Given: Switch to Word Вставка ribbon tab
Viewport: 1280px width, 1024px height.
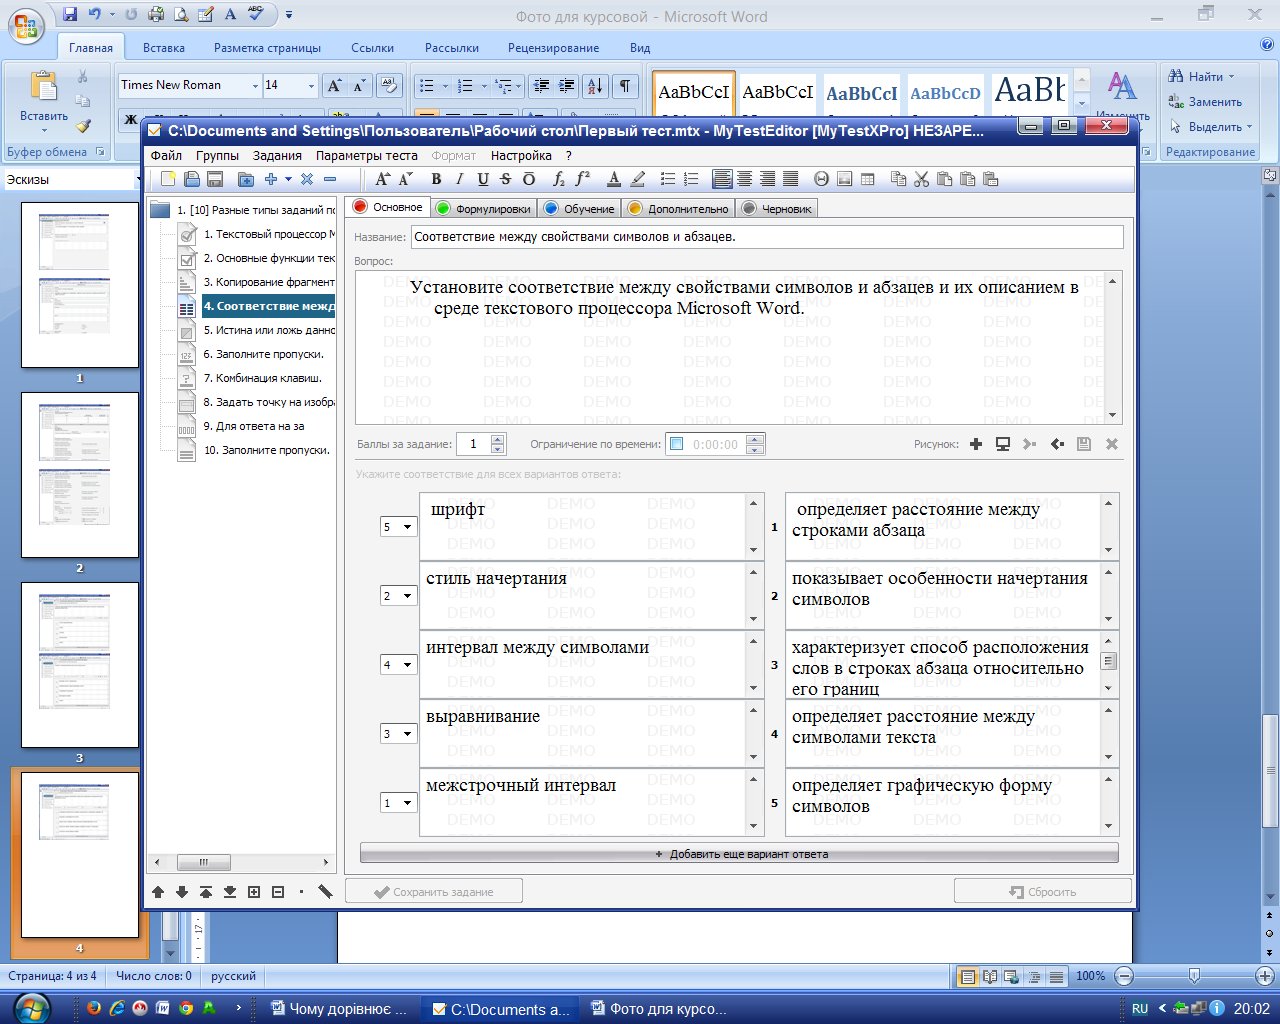Looking at the screenshot, I should point(164,47).
